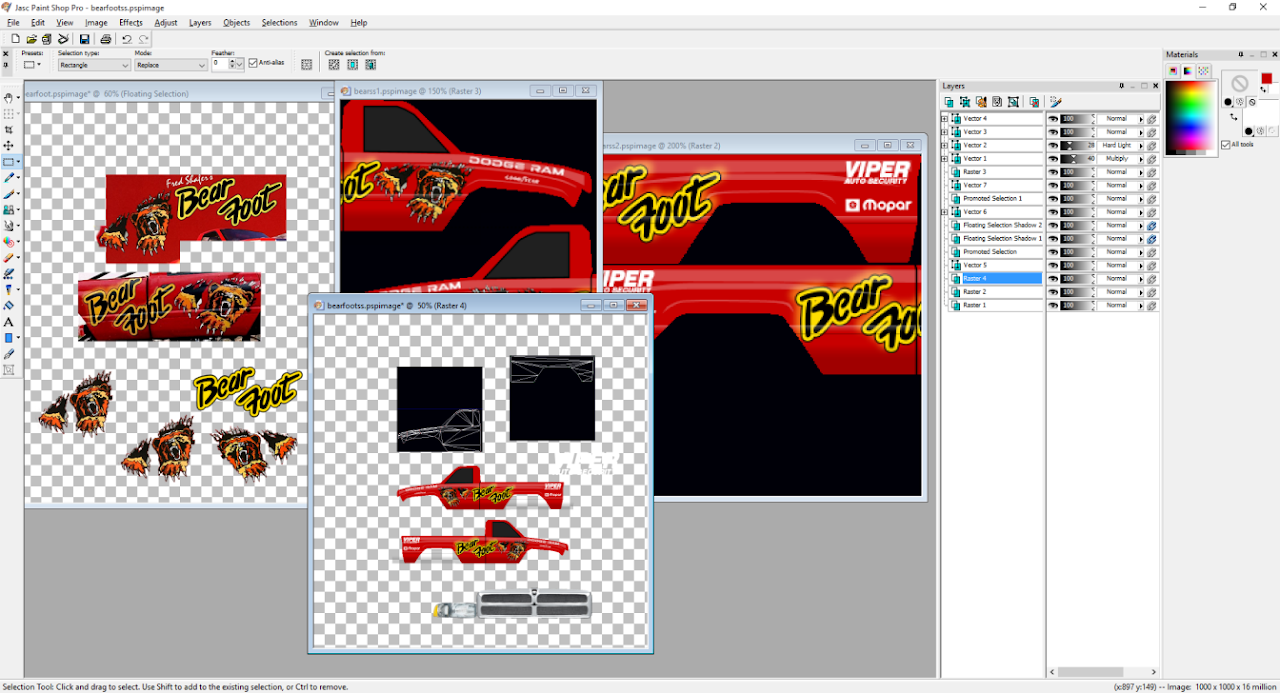Screen dimensions: 1280x693
Task: Expand the Vector 3 layer group
Action: tap(944, 132)
